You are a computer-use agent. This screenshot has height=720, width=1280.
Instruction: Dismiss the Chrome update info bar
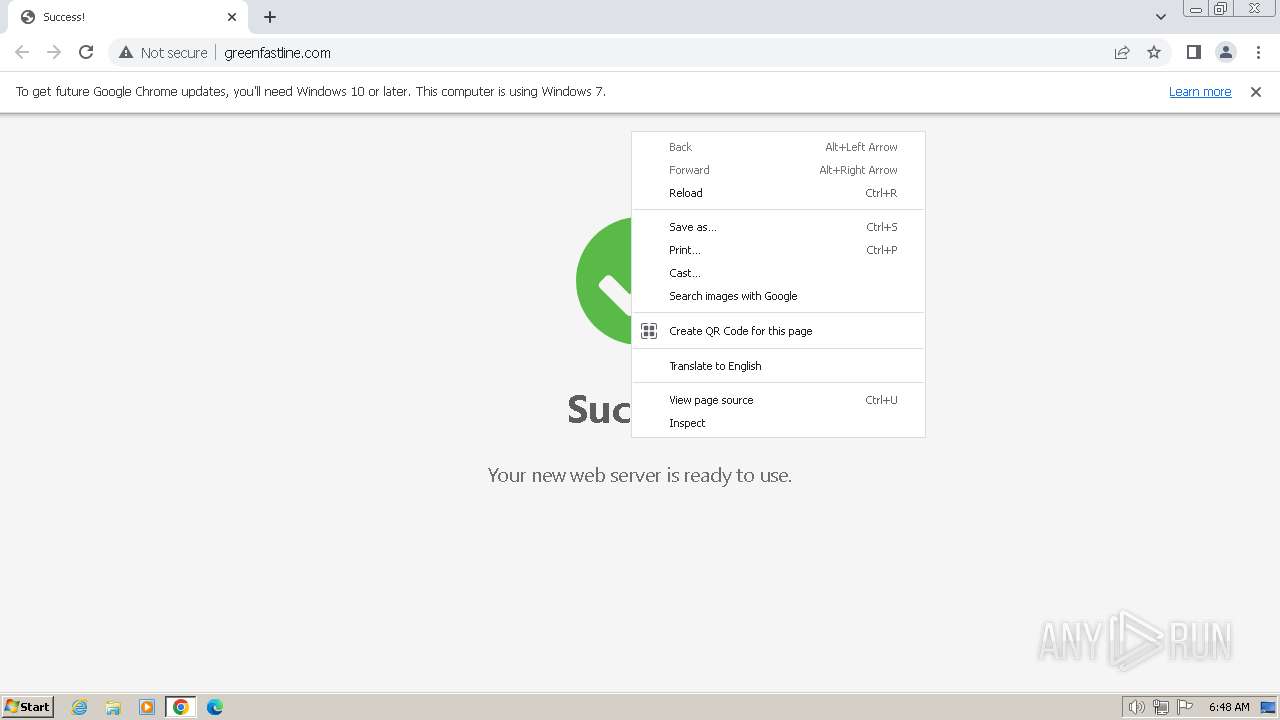coord(1256,91)
